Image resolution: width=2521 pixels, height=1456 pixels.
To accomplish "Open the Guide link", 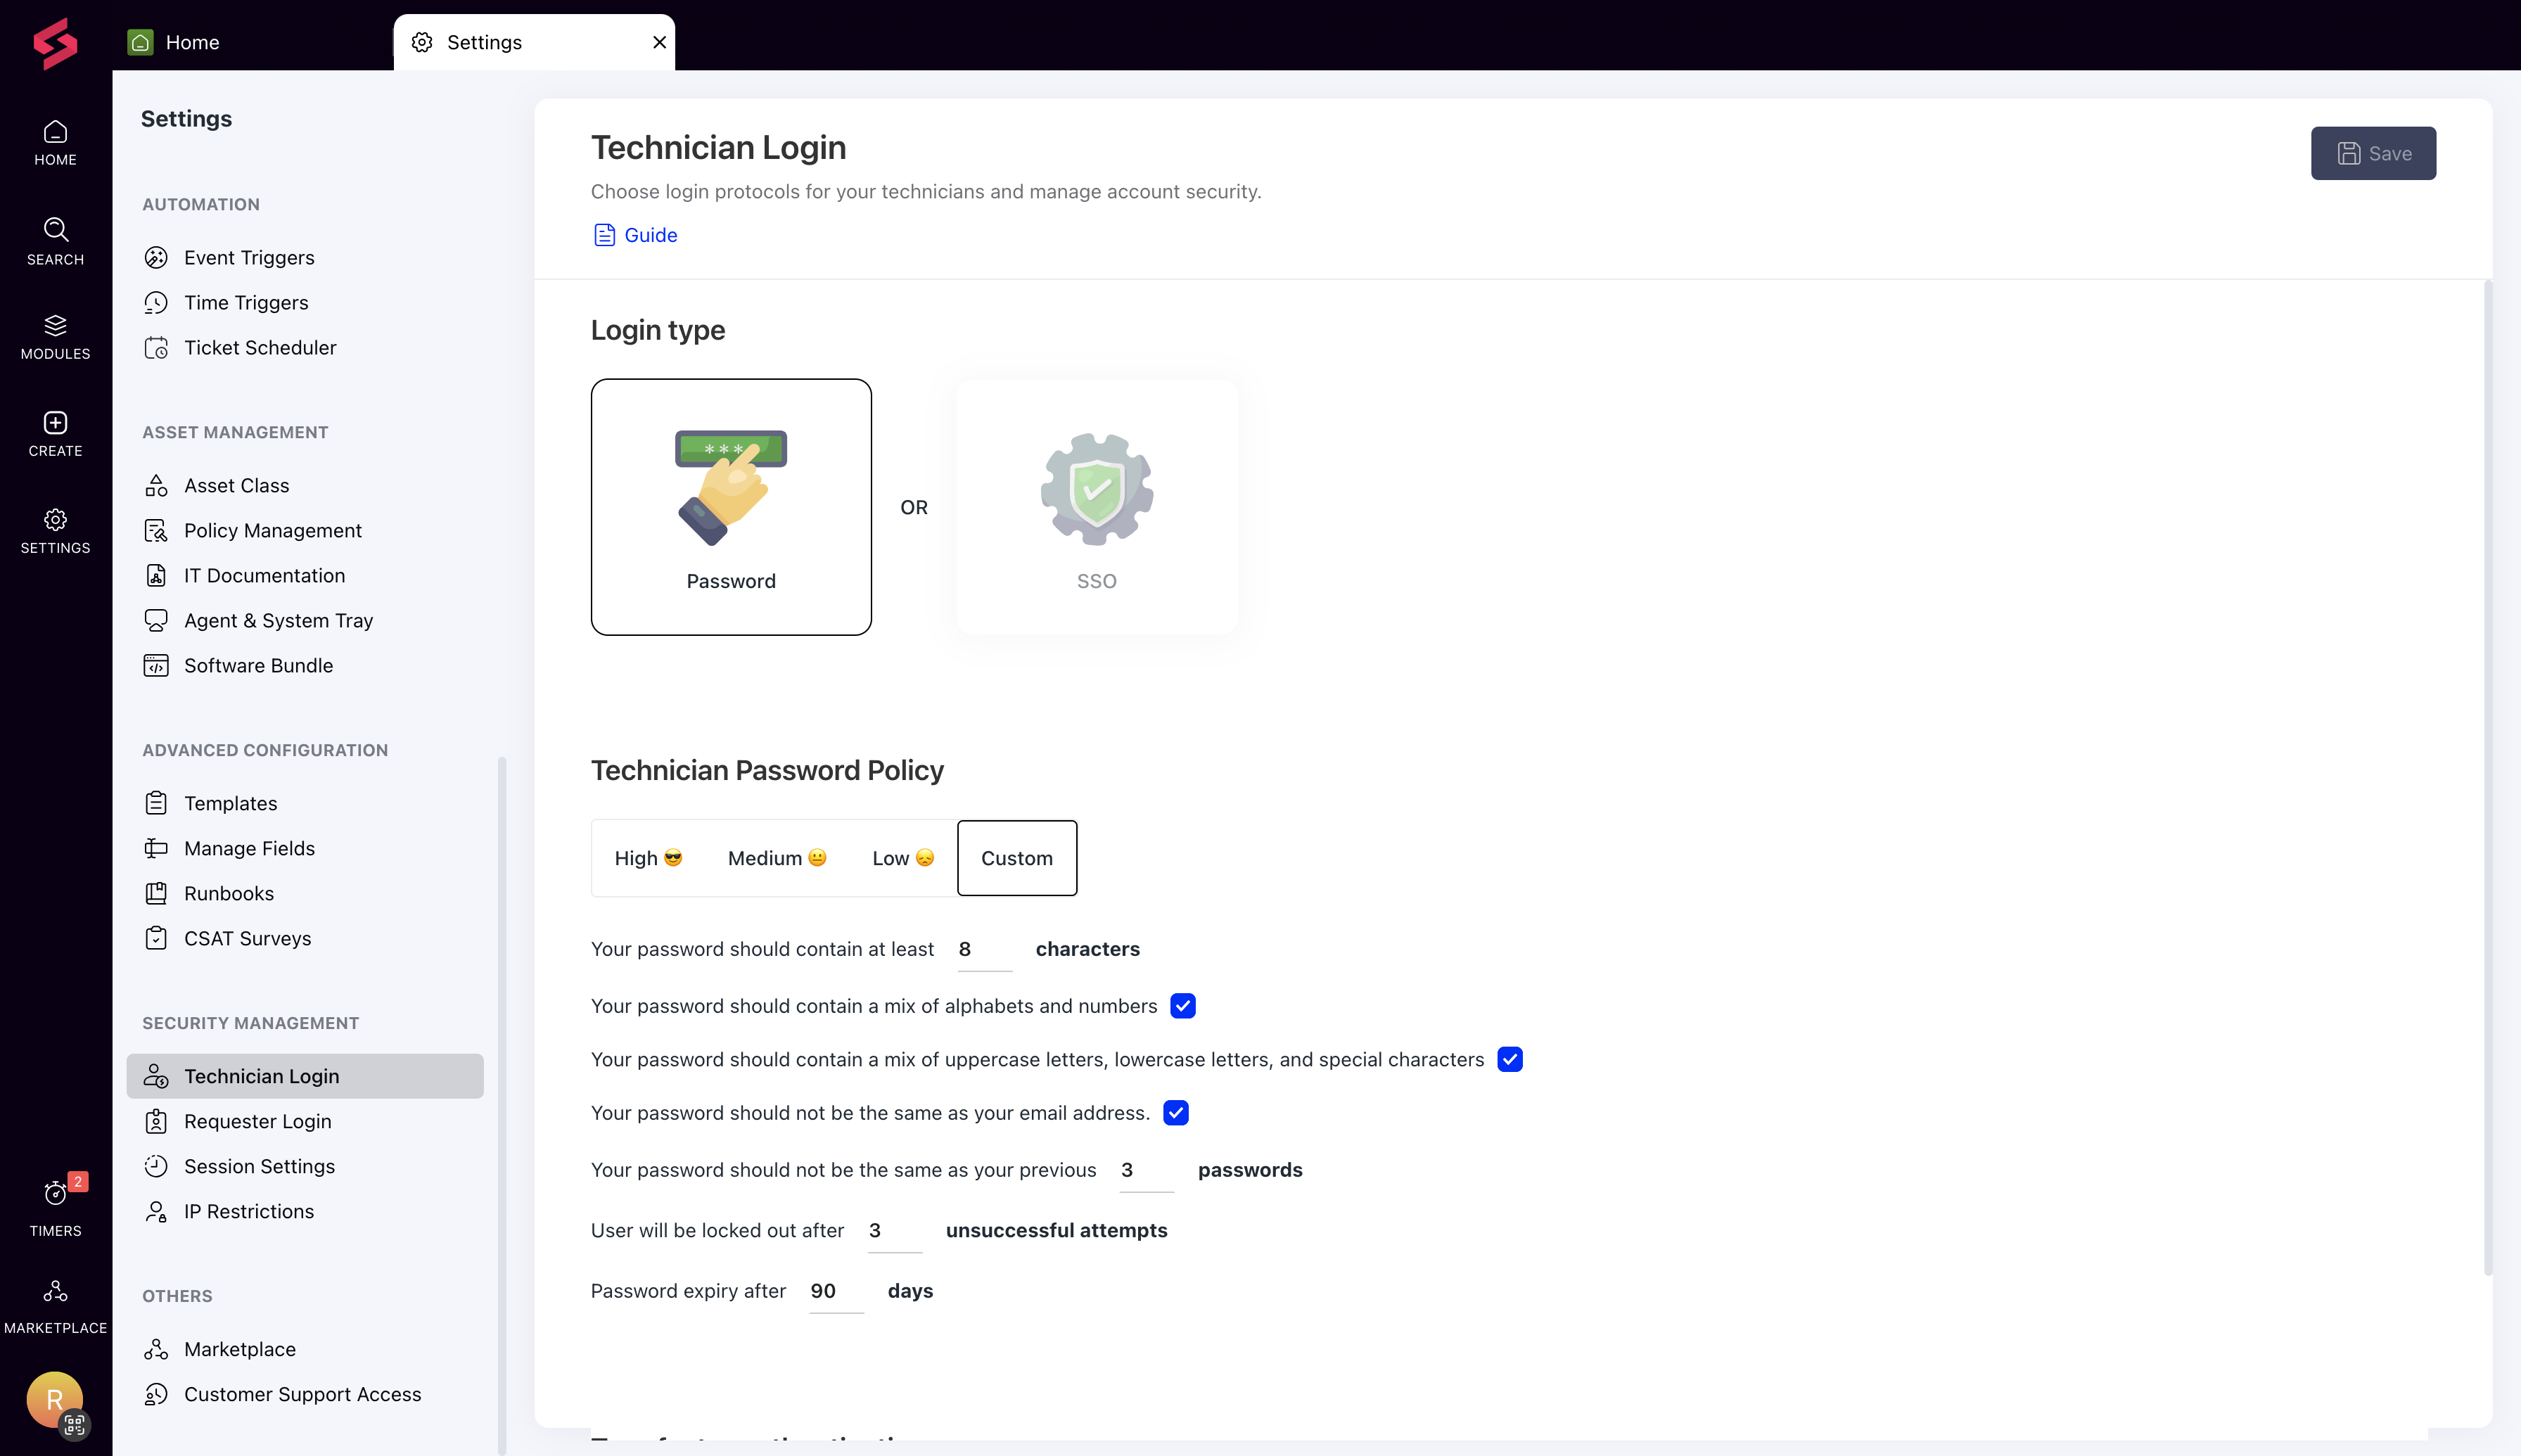I will (x=649, y=234).
